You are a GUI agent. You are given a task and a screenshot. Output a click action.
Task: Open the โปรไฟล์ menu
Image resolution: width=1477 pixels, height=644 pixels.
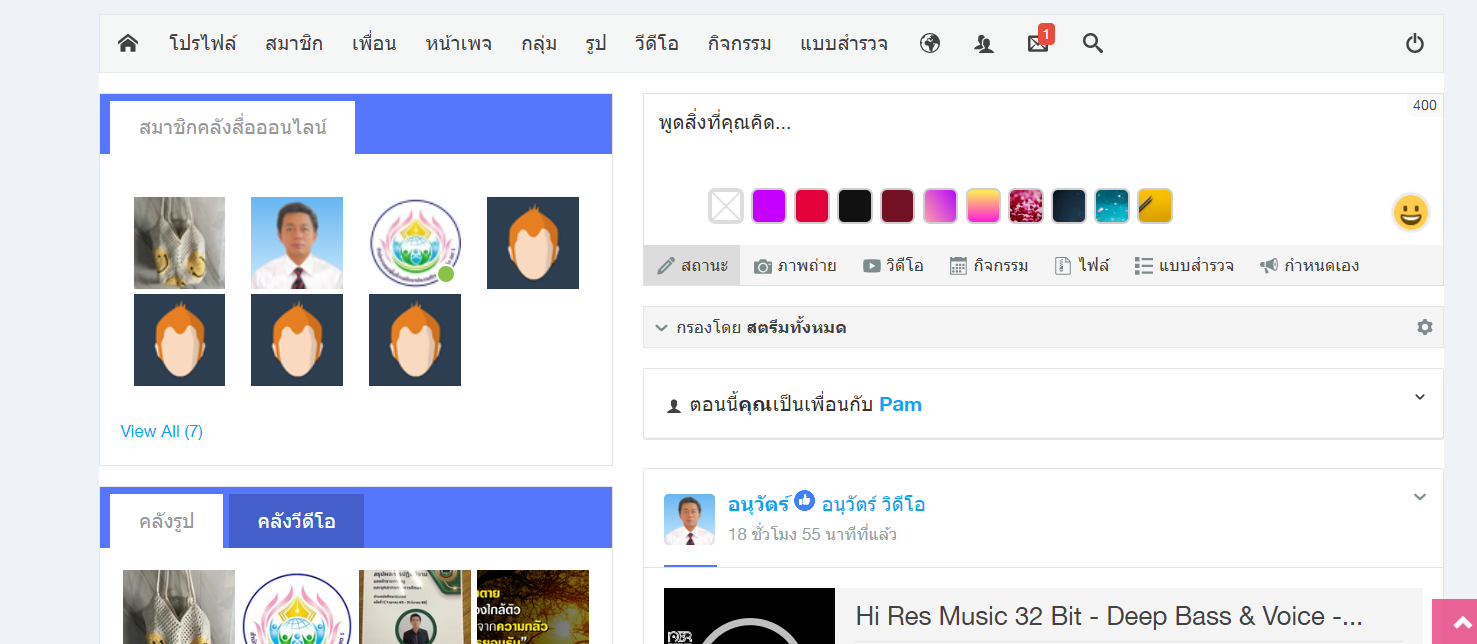[x=203, y=43]
